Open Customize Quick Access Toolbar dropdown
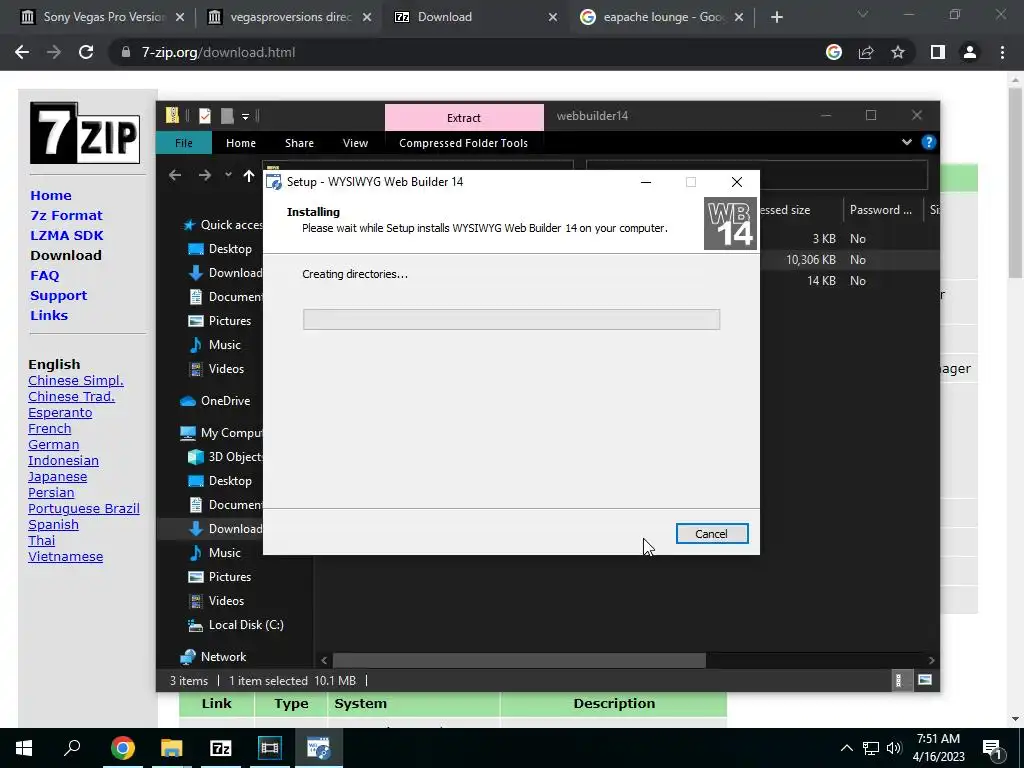Image resolution: width=1024 pixels, height=768 pixels. click(246, 117)
